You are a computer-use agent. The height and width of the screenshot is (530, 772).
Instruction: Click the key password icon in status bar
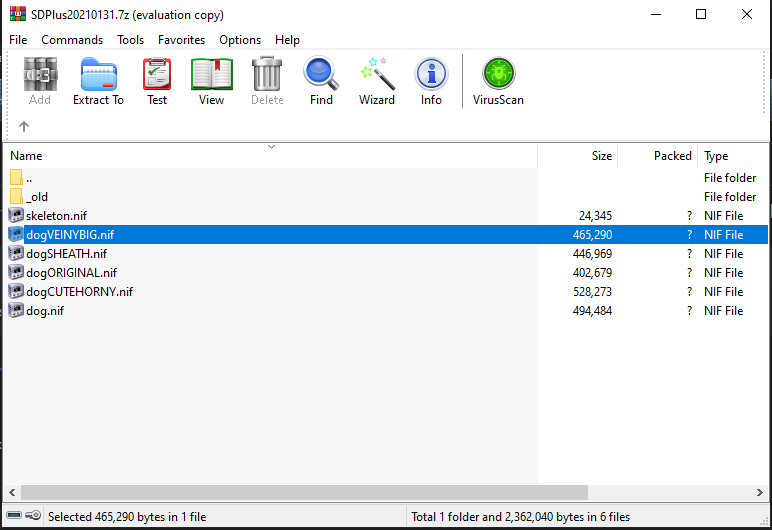click(33, 516)
